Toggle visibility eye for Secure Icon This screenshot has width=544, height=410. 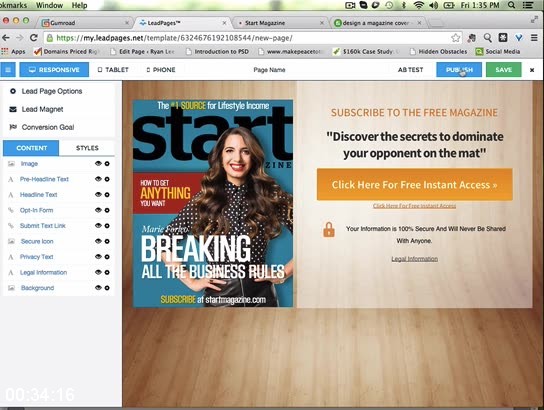coord(98,241)
